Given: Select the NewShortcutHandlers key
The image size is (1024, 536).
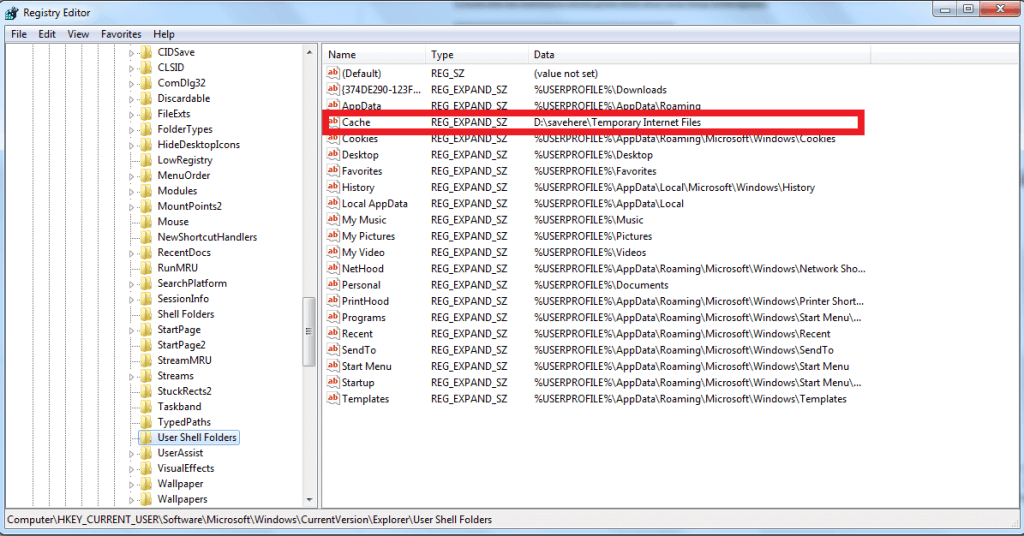Looking at the screenshot, I should (207, 237).
